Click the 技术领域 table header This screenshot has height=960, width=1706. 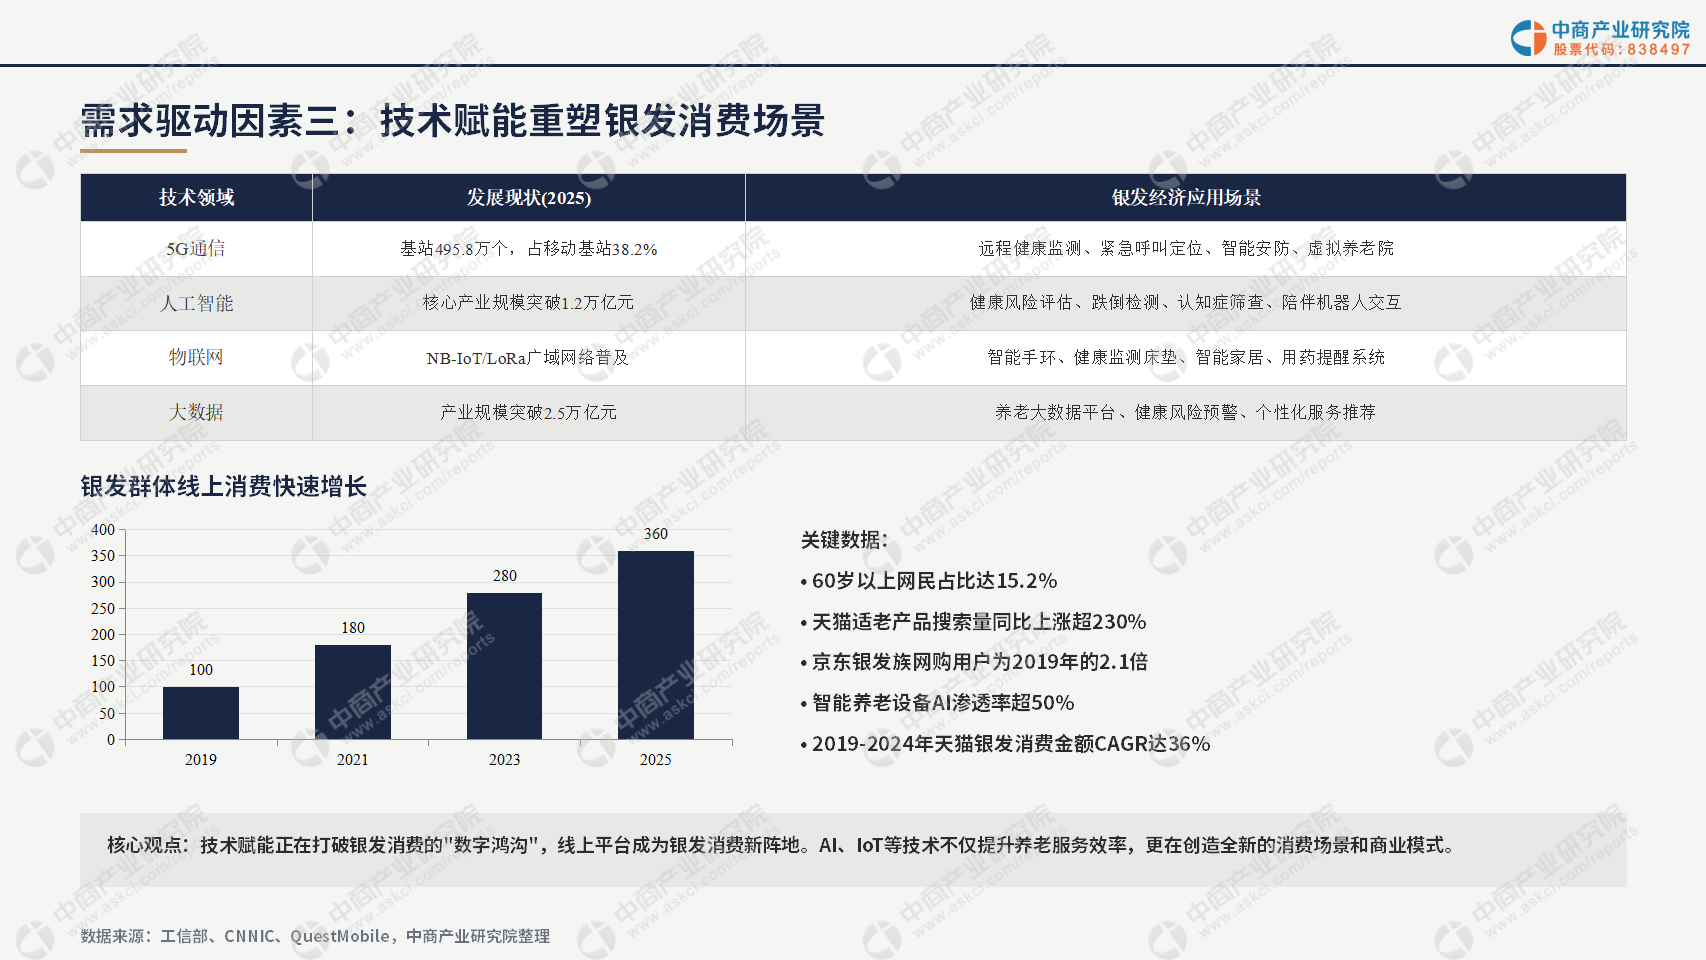[196, 198]
